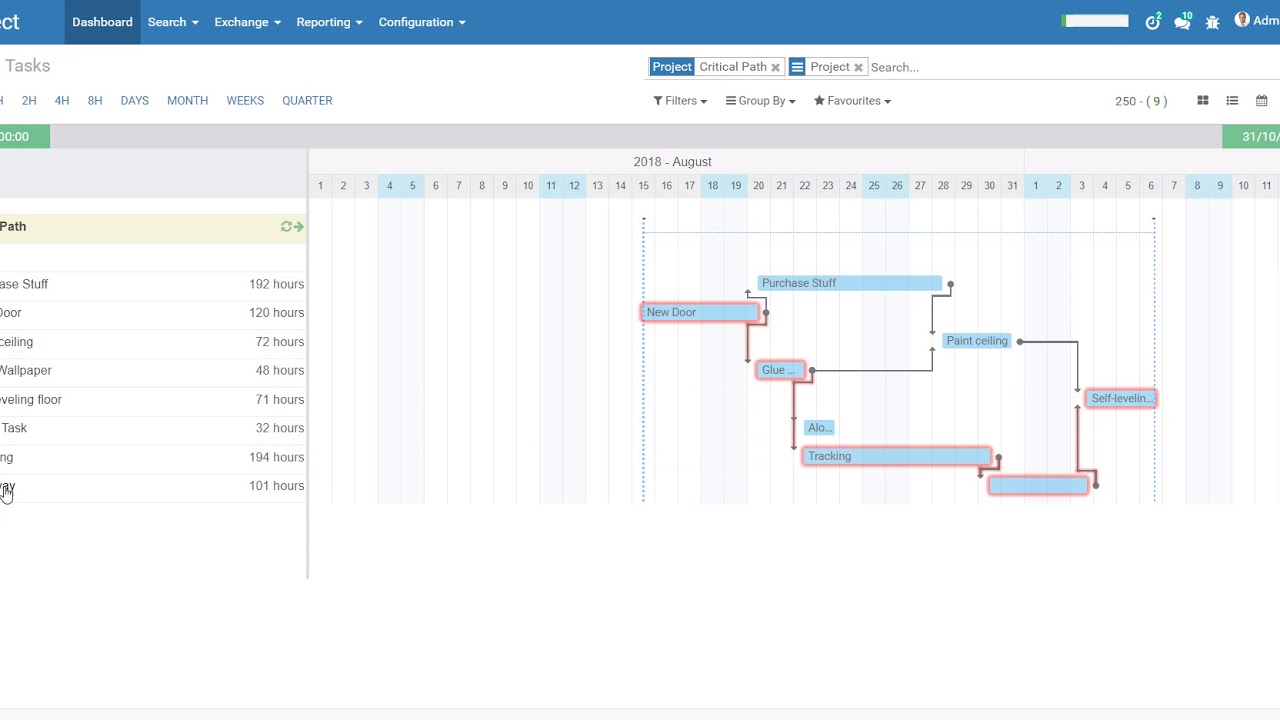Open the Favourites dropdown
The image size is (1280, 720).
coord(852,101)
